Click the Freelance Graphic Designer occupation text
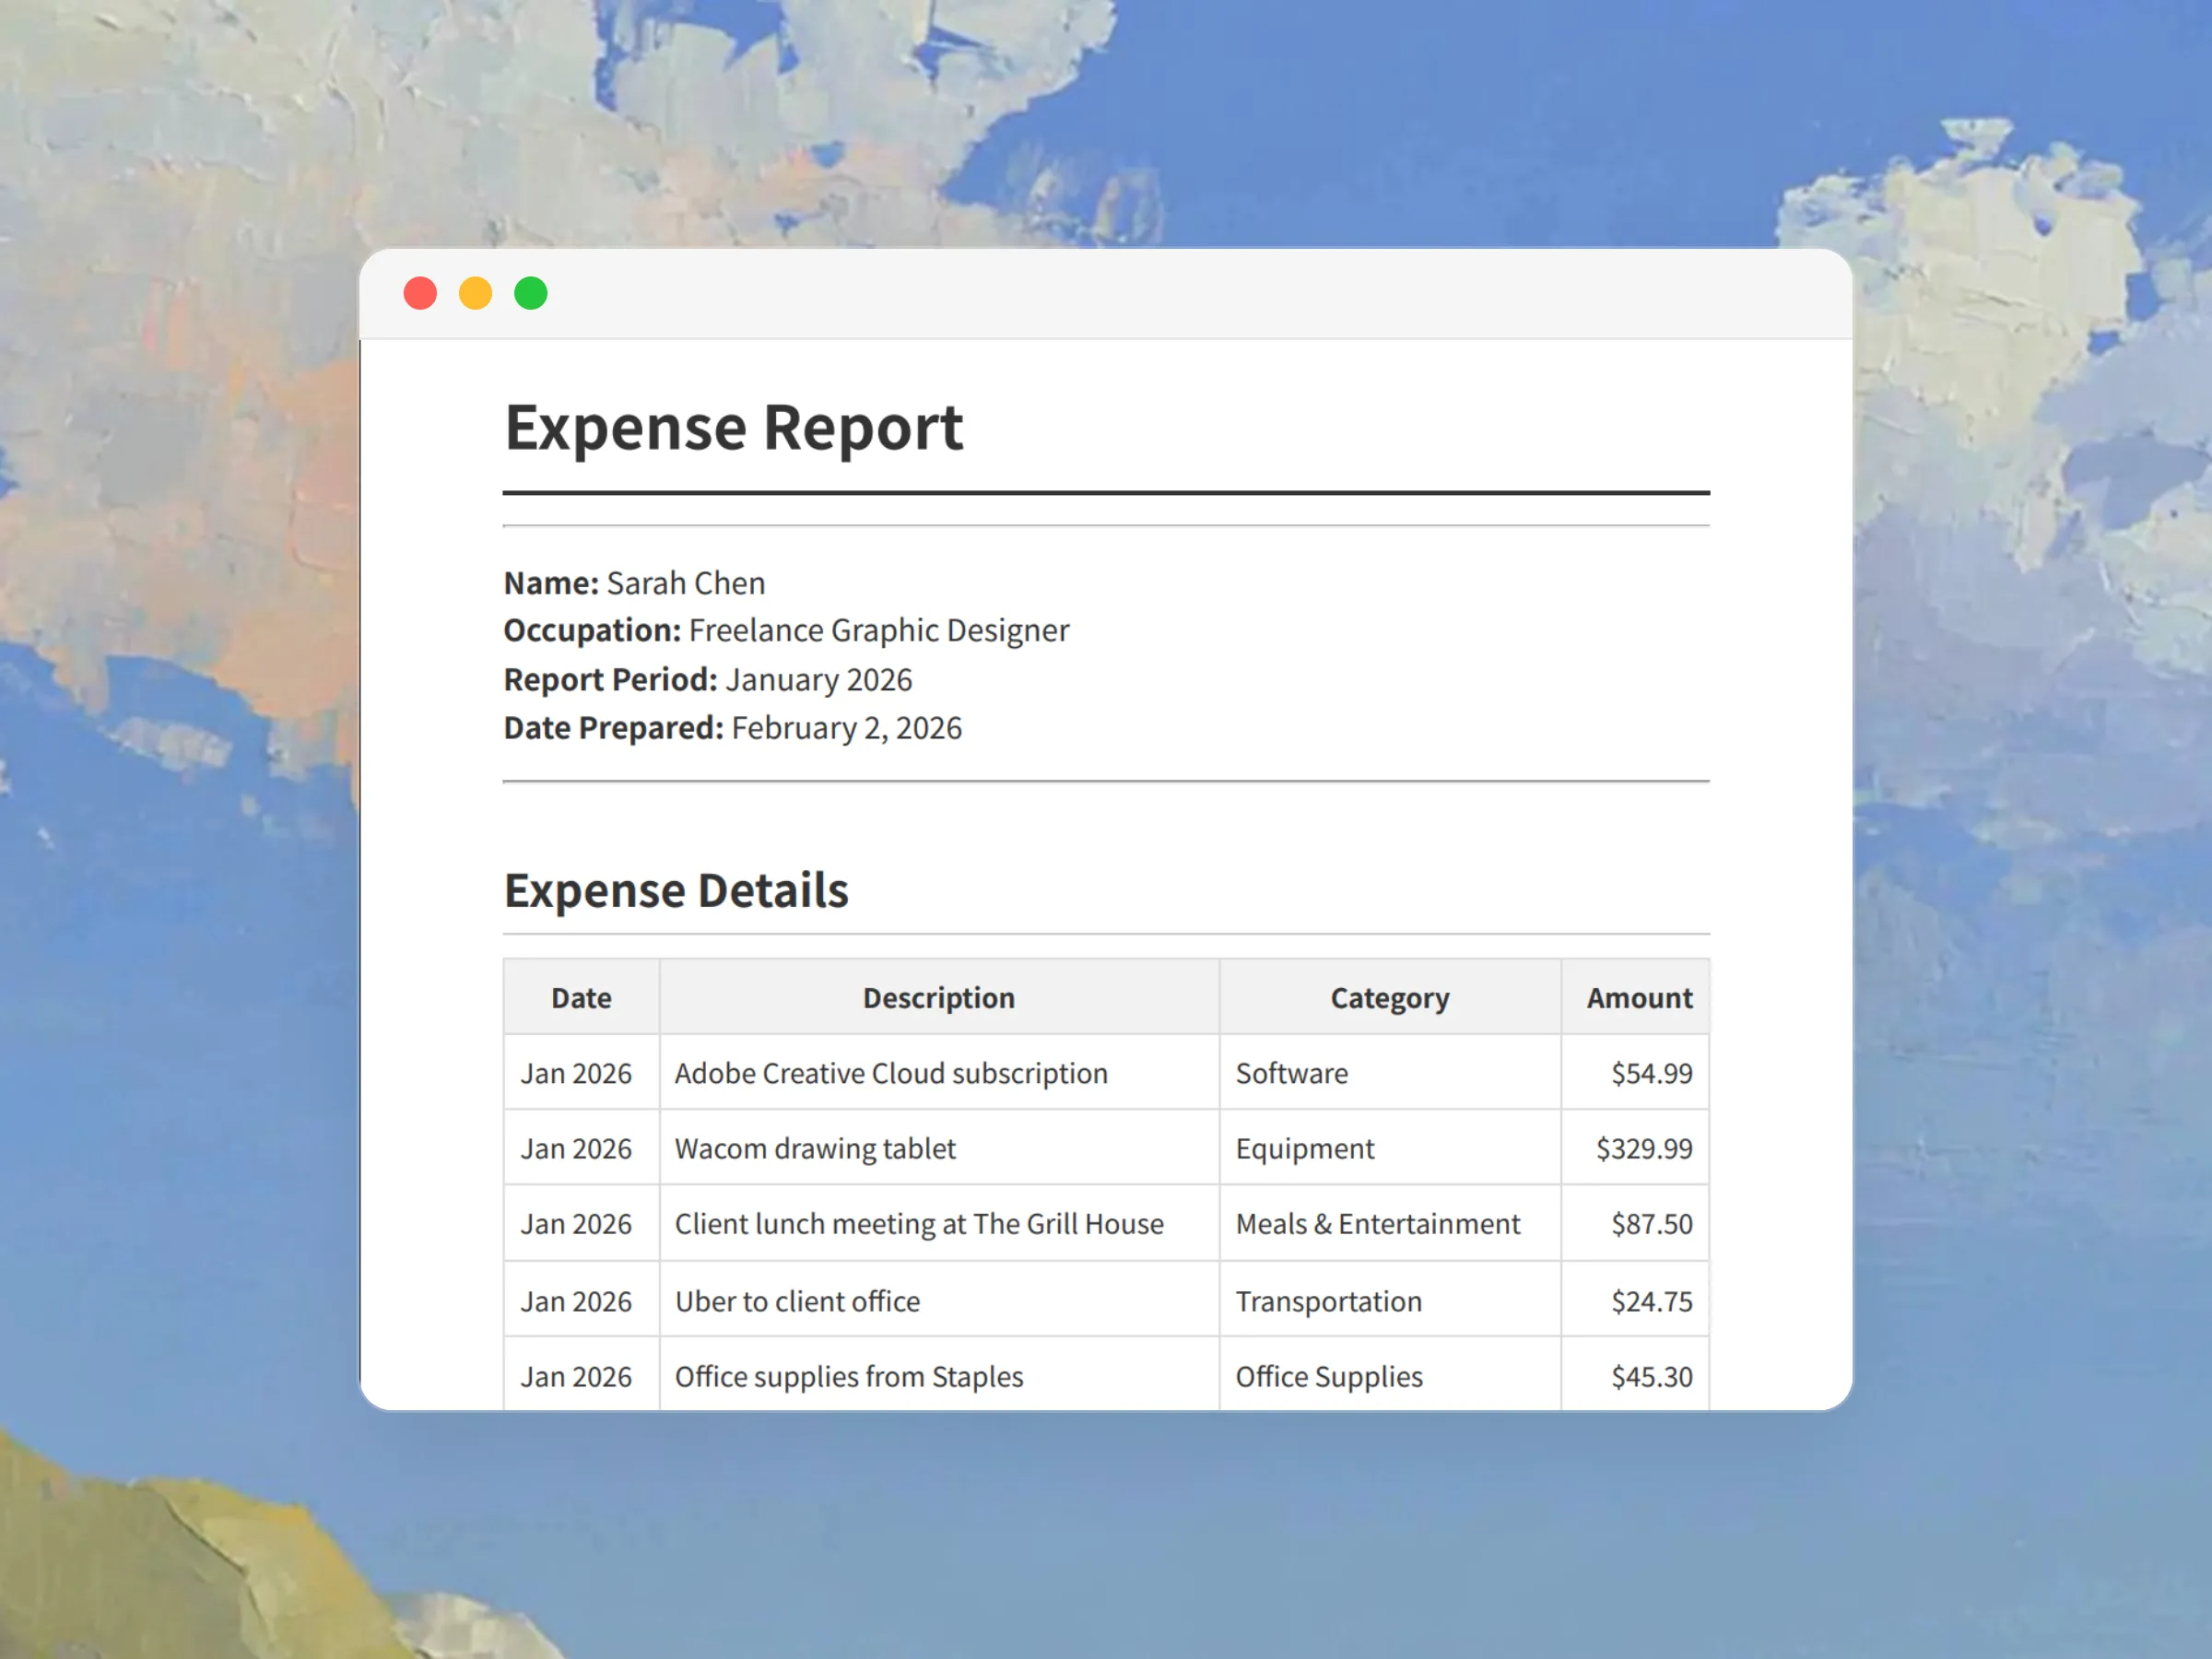 [878, 631]
